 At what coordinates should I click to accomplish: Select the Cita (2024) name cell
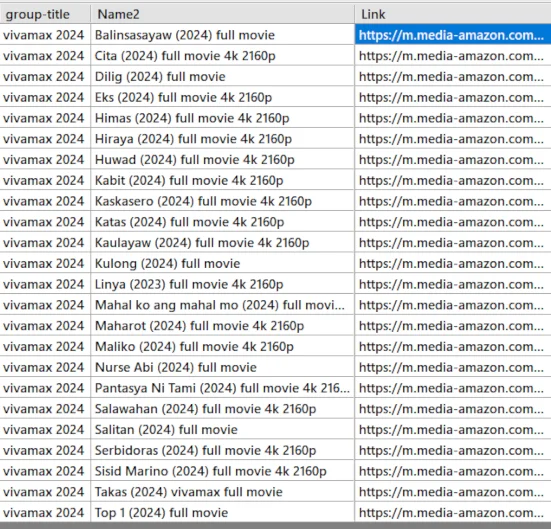coord(222,55)
